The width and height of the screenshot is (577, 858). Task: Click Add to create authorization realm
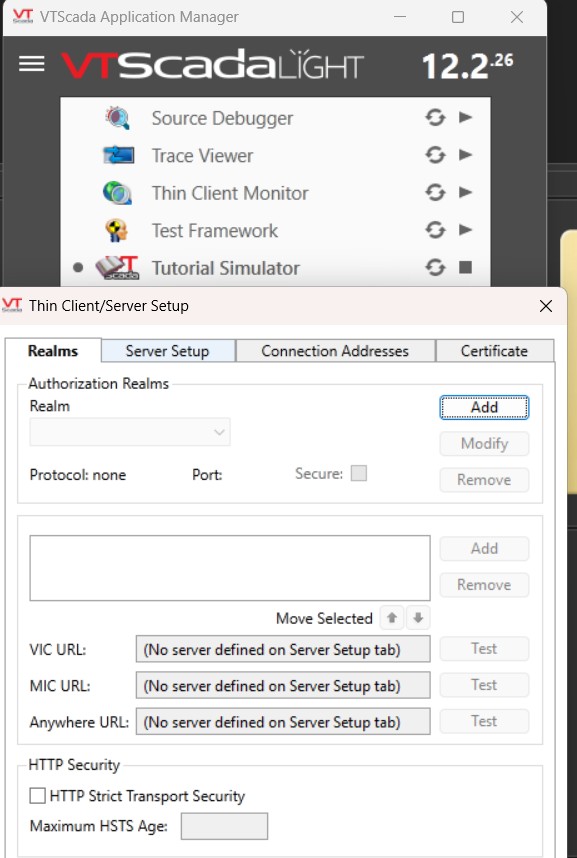[x=484, y=408]
